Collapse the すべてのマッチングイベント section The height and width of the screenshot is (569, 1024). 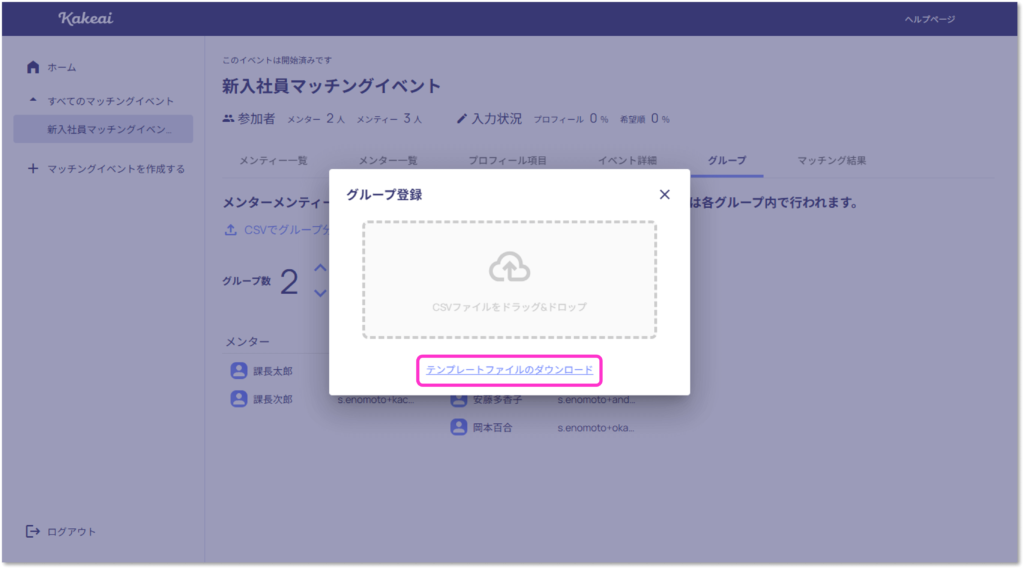(x=33, y=101)
